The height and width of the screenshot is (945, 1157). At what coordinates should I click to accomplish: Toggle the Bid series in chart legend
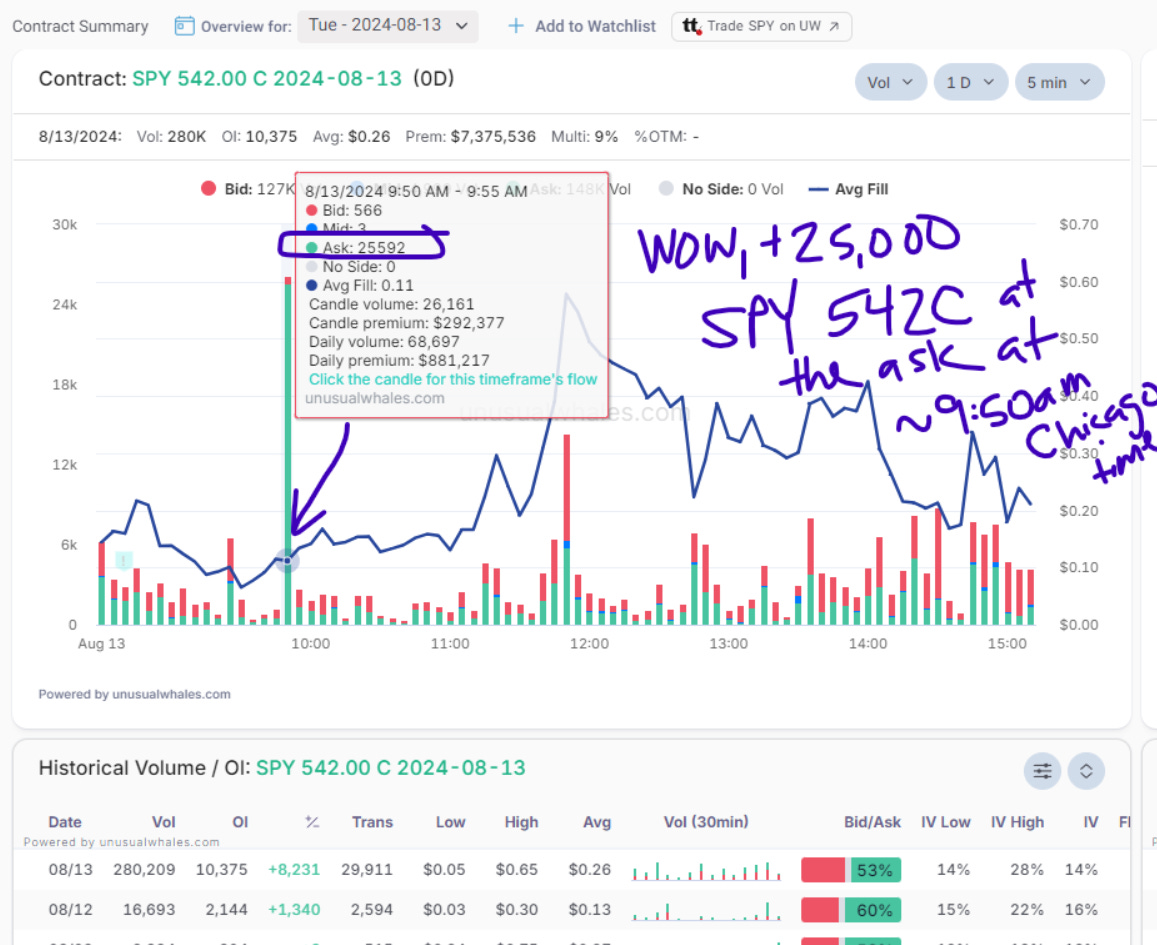click(x=248, y=189)
